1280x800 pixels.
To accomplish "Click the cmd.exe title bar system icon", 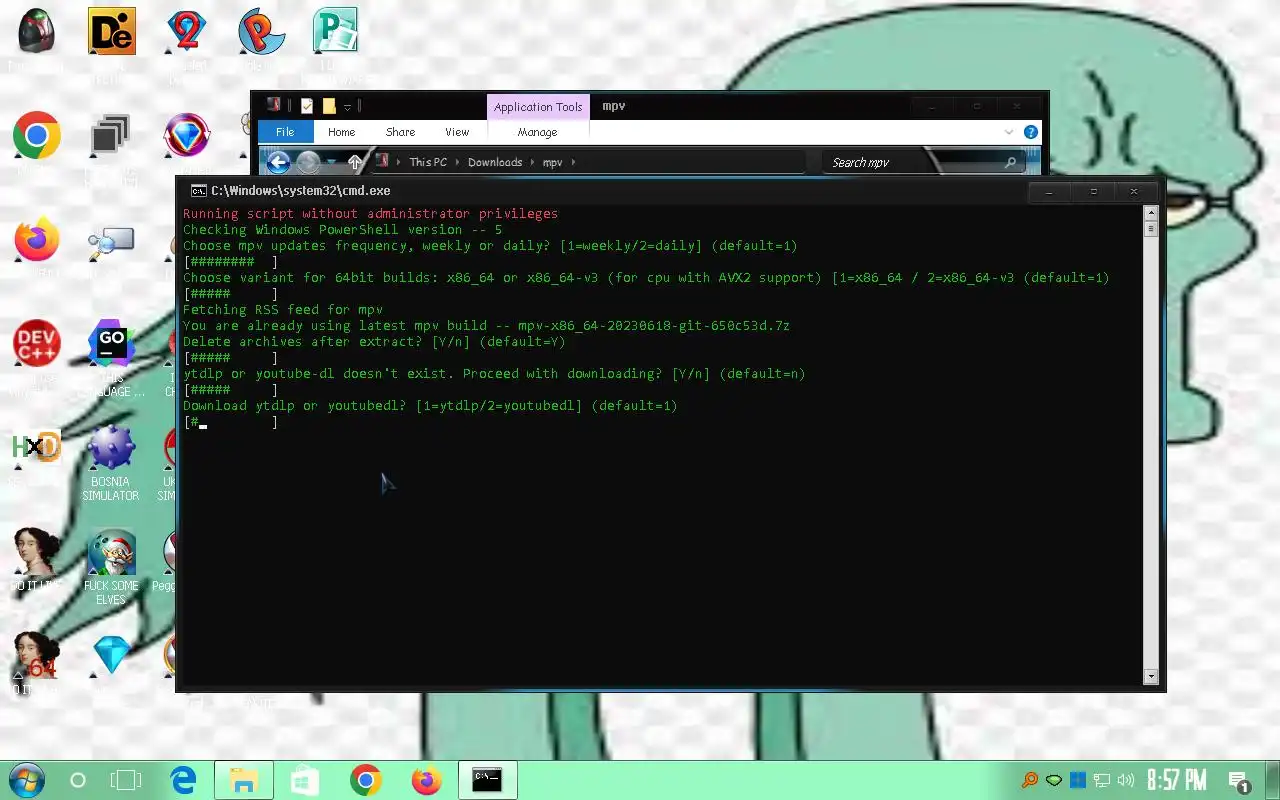I will click(199, 190).
